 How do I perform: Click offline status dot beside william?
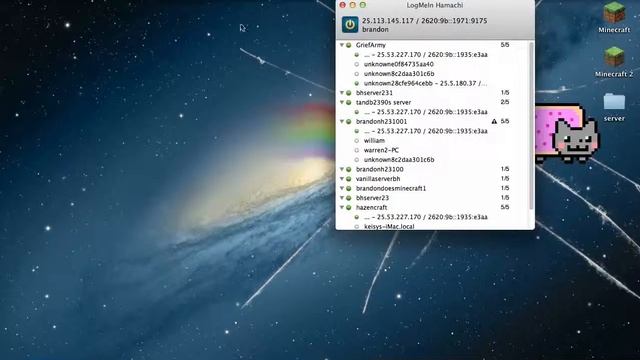click(x=357, y=141)
